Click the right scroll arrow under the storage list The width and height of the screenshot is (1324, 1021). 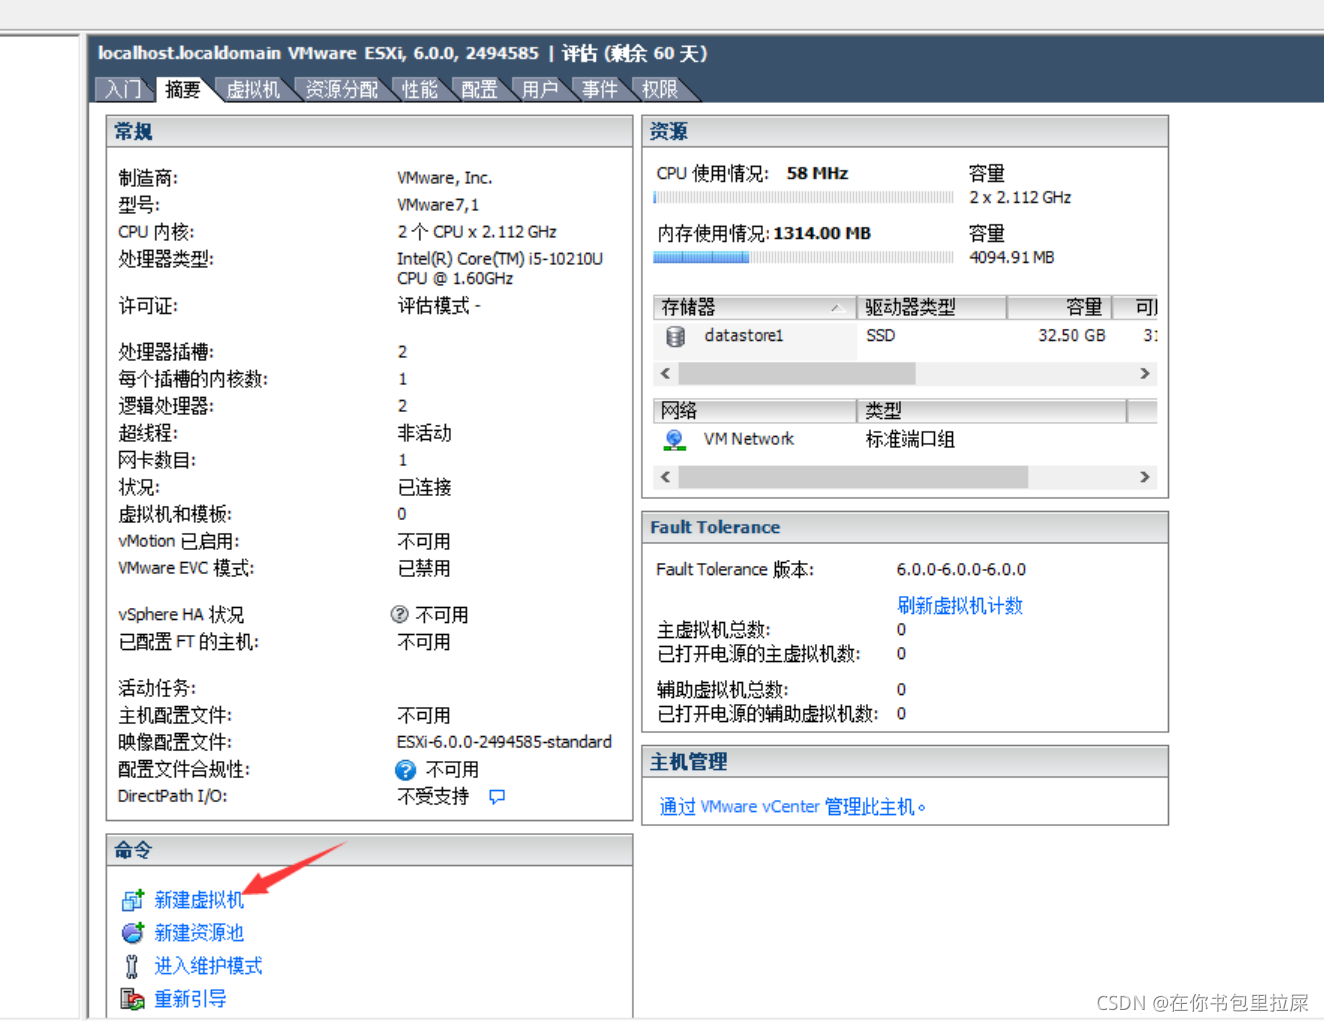pyautogui.click(x=1144, y=373)
